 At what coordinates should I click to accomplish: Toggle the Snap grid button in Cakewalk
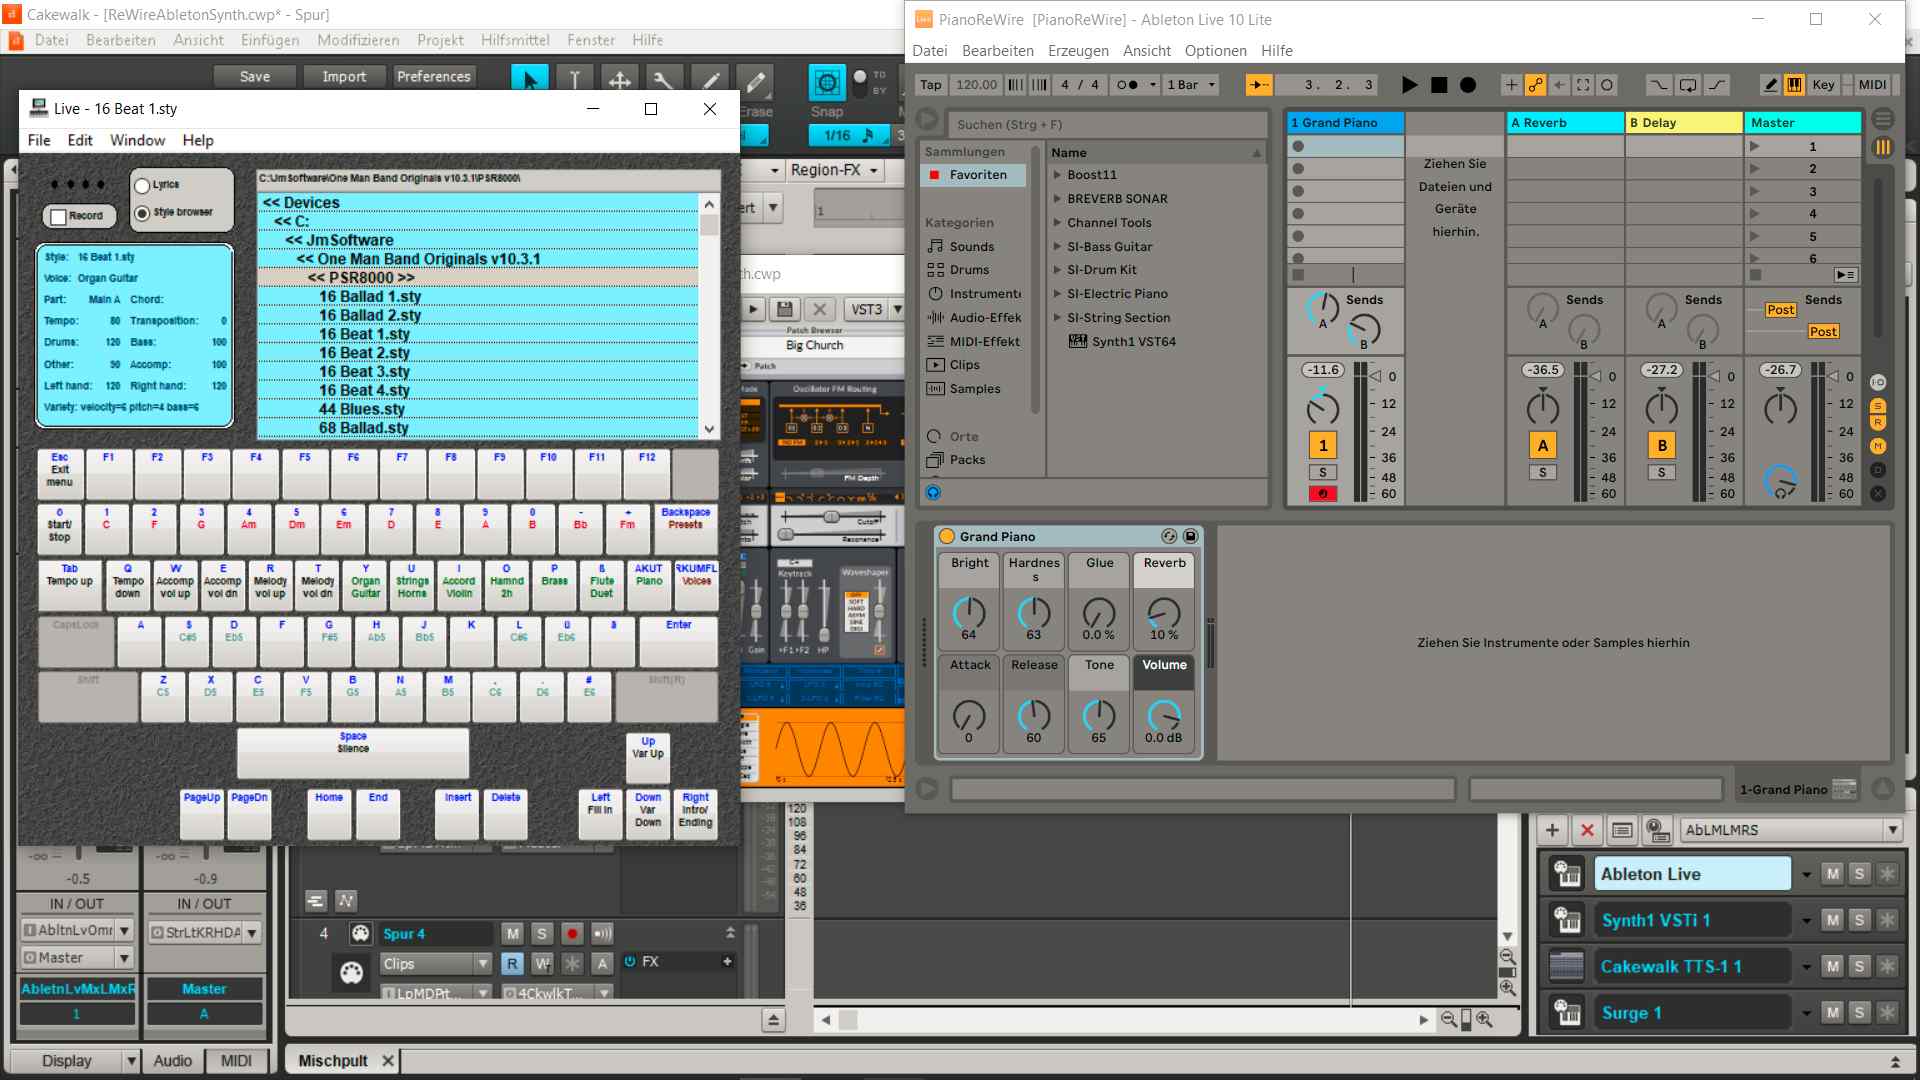pyautogui.click(x=827, y=81)
